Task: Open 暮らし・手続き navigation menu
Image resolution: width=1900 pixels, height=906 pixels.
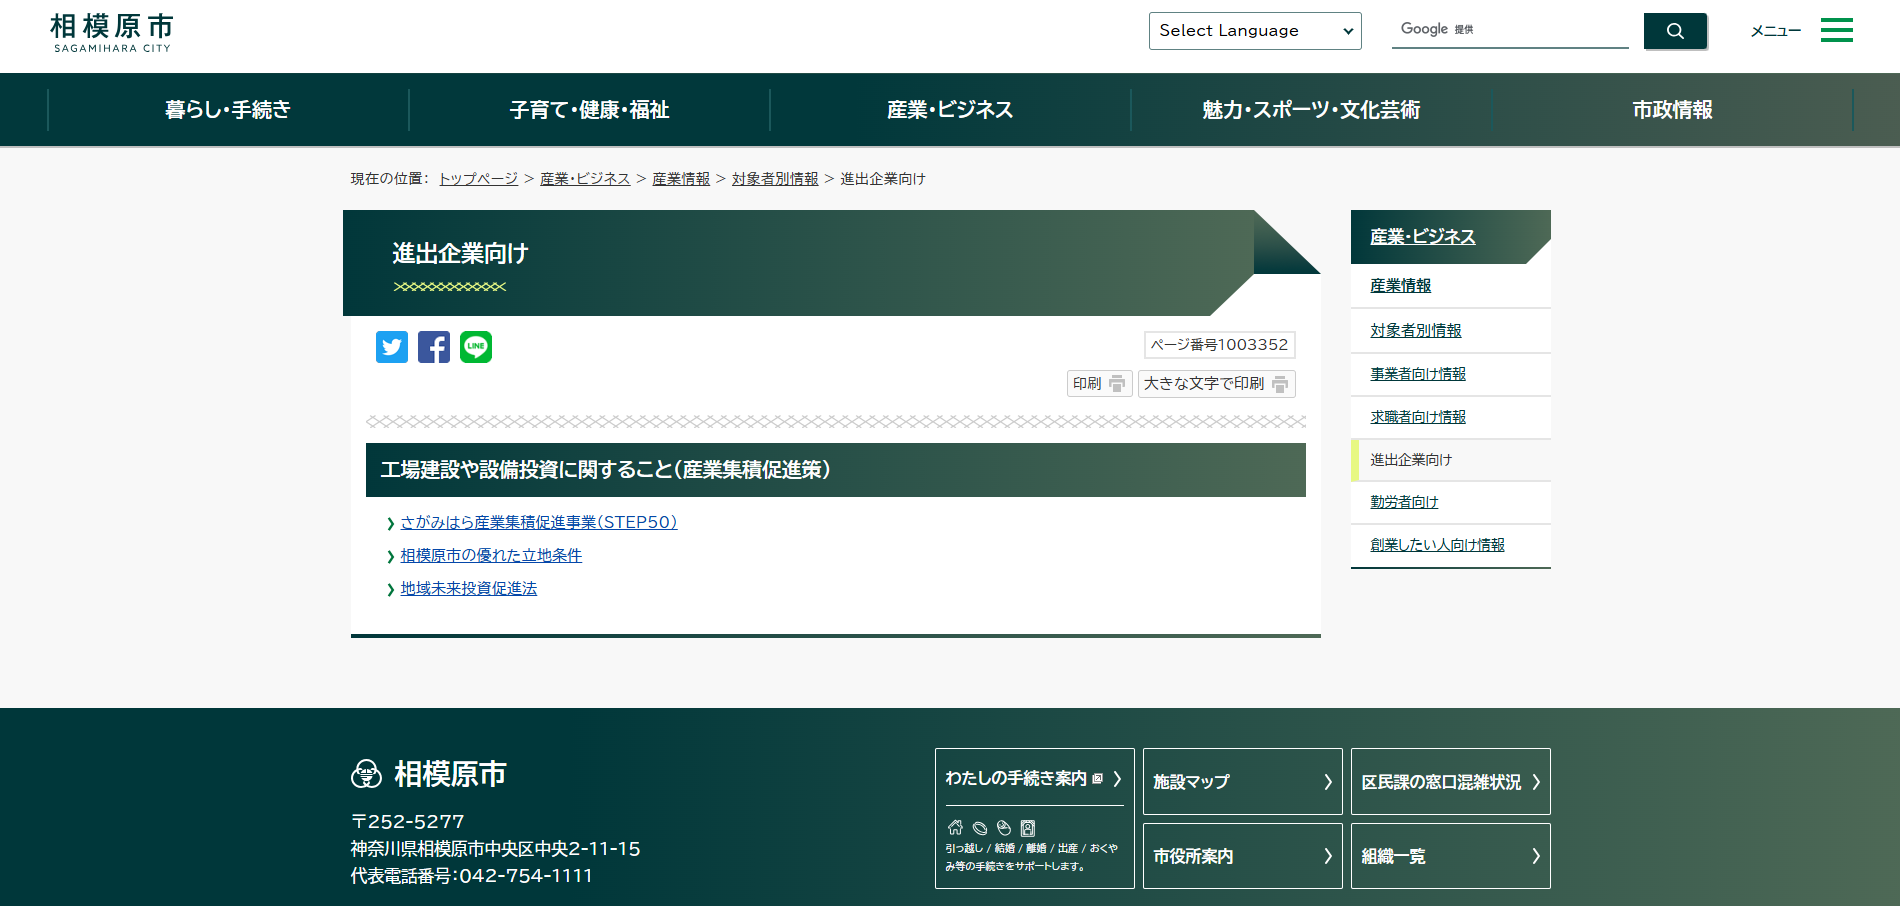Action: coord(228,110)
